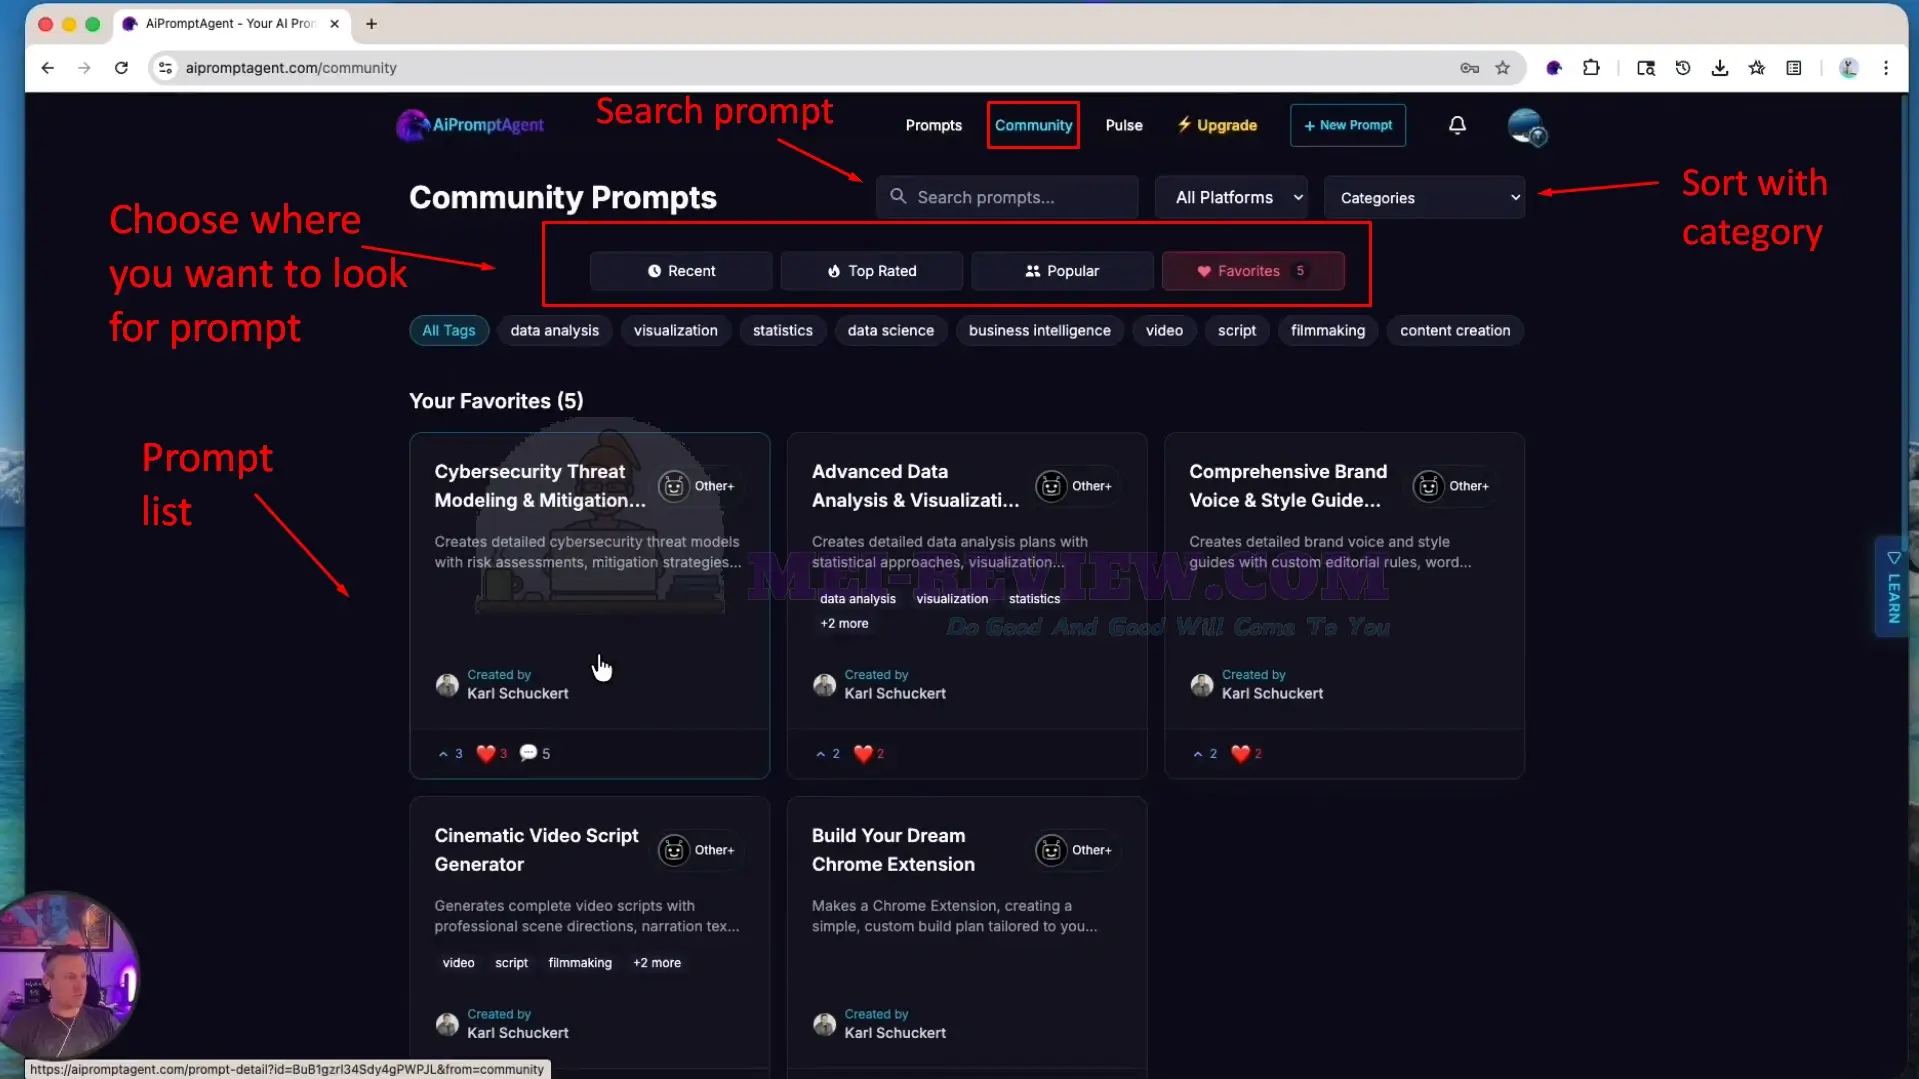Filter by the content creation tag
The width and height of the screenshot is (1919, 1079).
(1454, 330)
